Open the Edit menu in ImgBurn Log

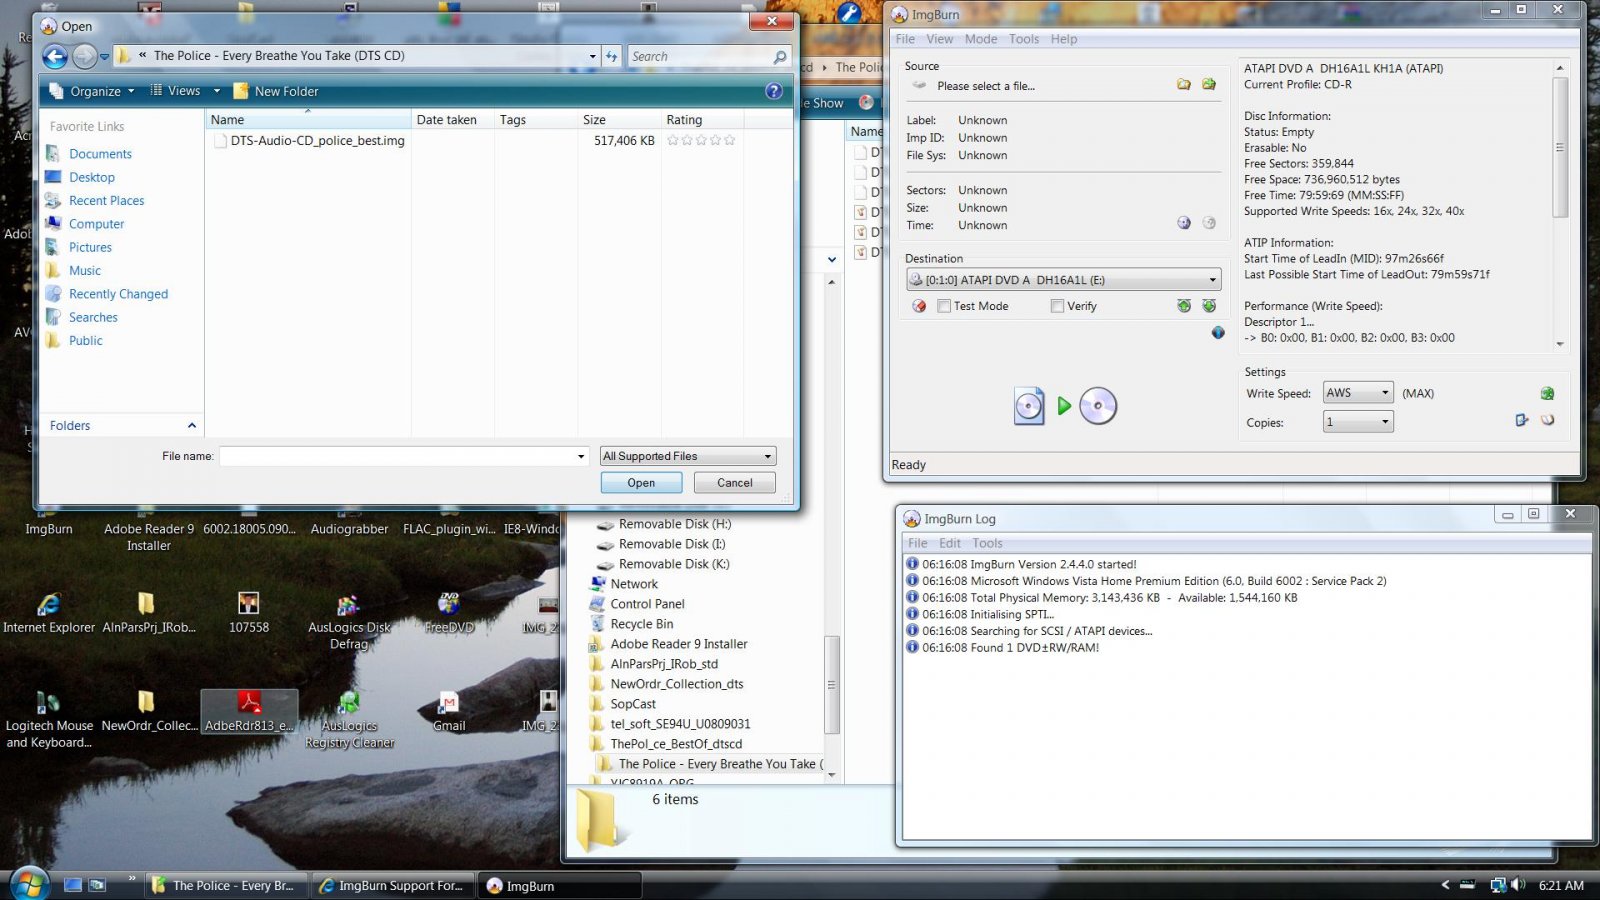(x=950, y=543)
